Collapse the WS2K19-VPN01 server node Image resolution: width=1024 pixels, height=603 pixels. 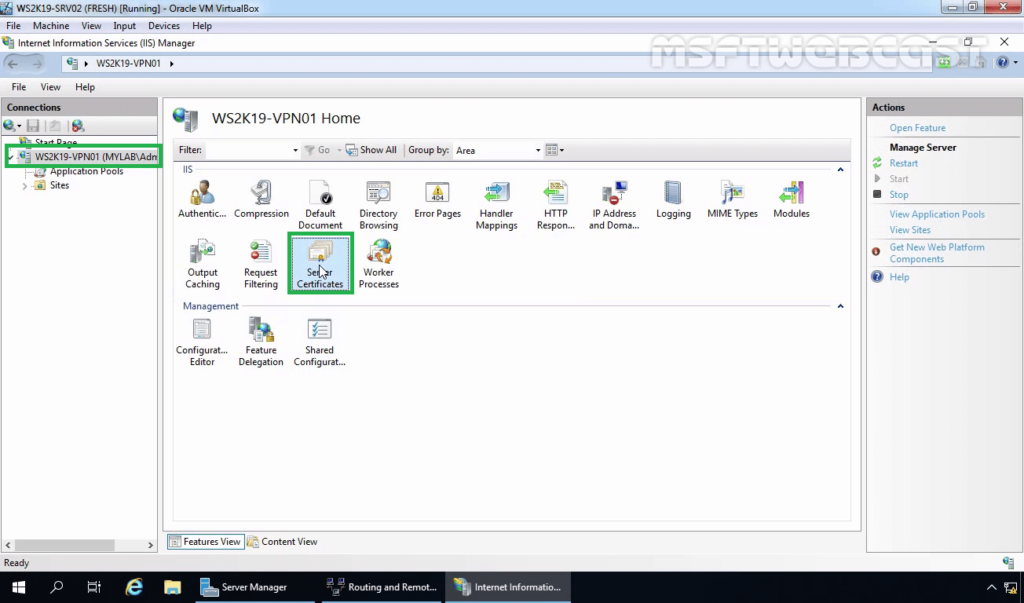point(10,157)
